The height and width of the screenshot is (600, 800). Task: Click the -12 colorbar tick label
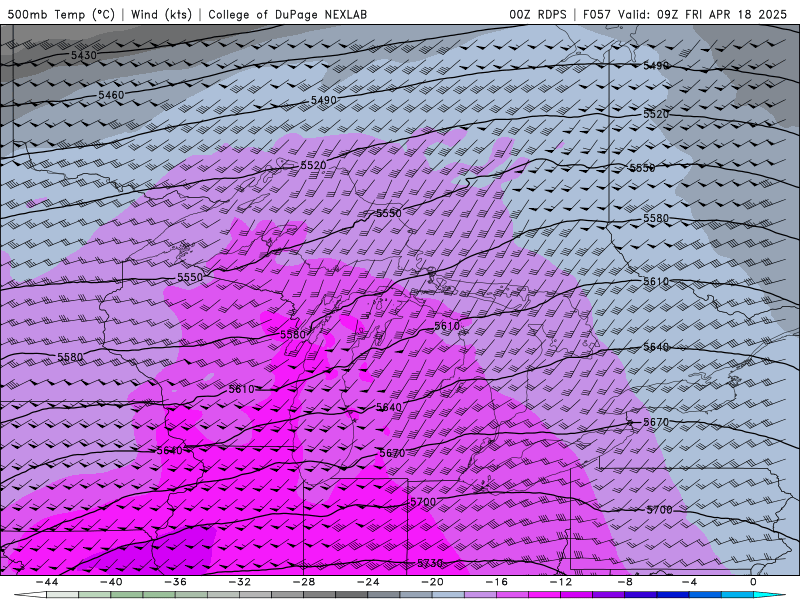(x=561, y=582)
